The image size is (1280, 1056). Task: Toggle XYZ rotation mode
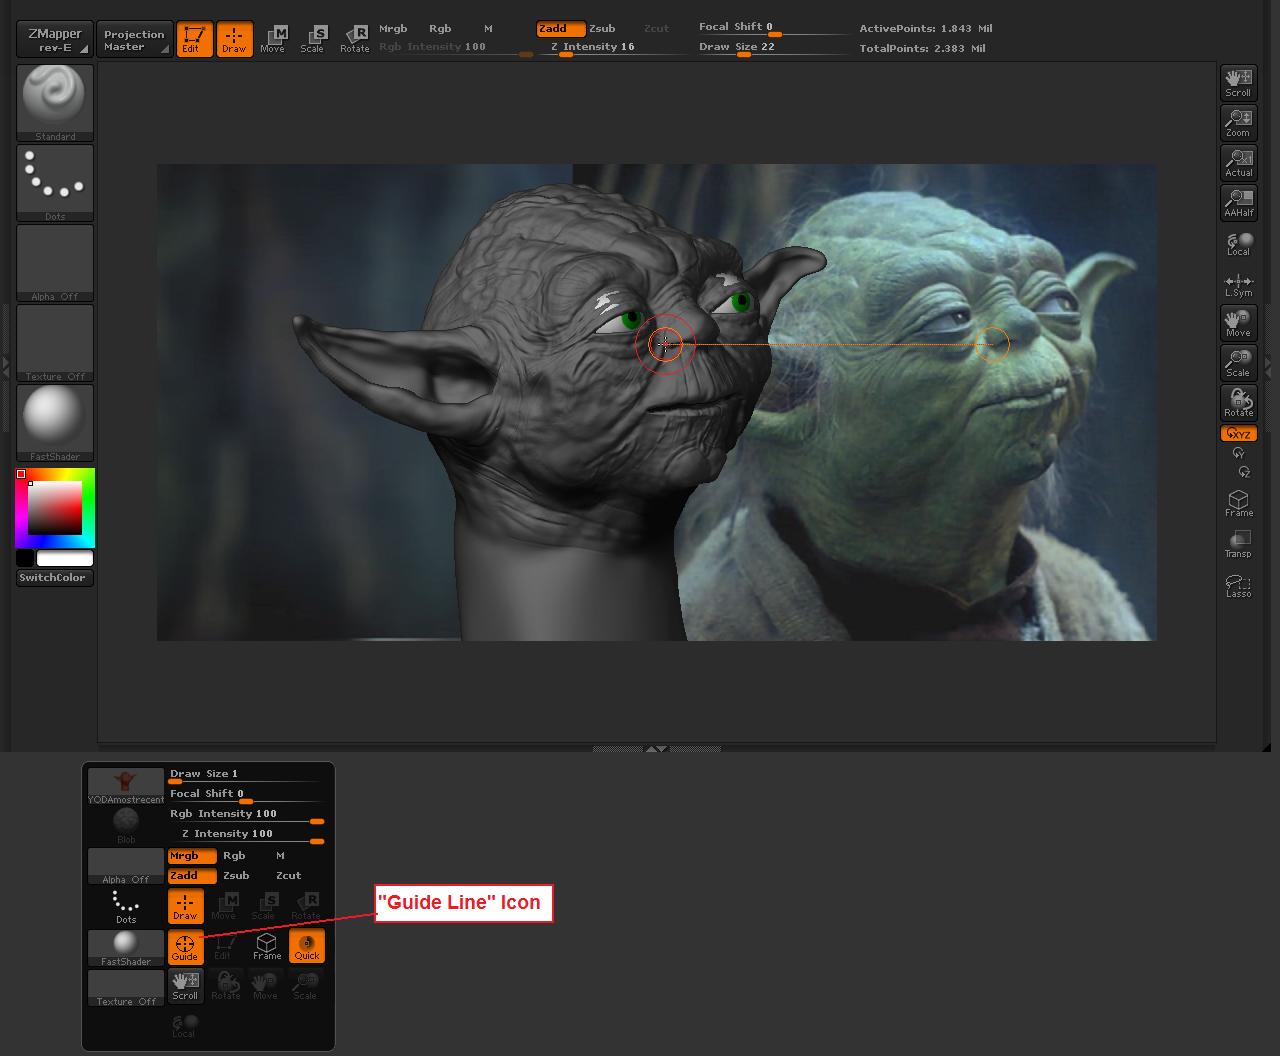pyautogui.click(x=1238, y=434)
